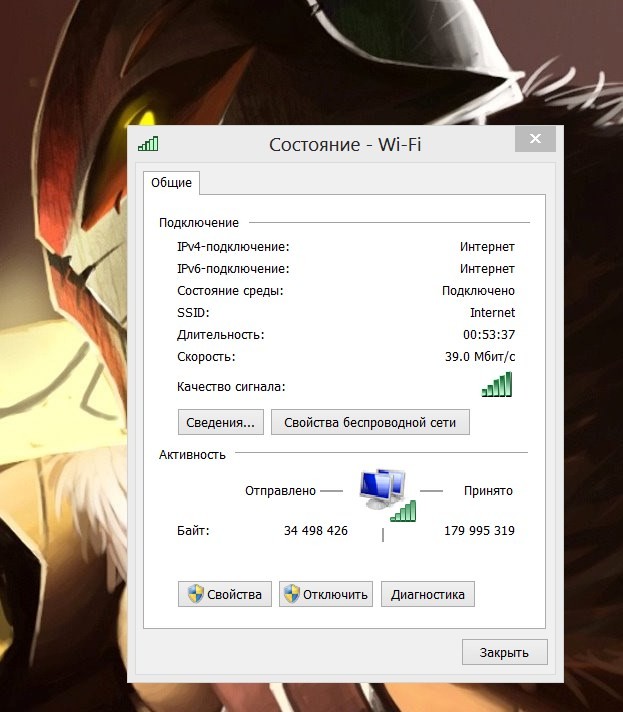
Task: Run Диагностика troubleshooting
Action: pos(428,594)
